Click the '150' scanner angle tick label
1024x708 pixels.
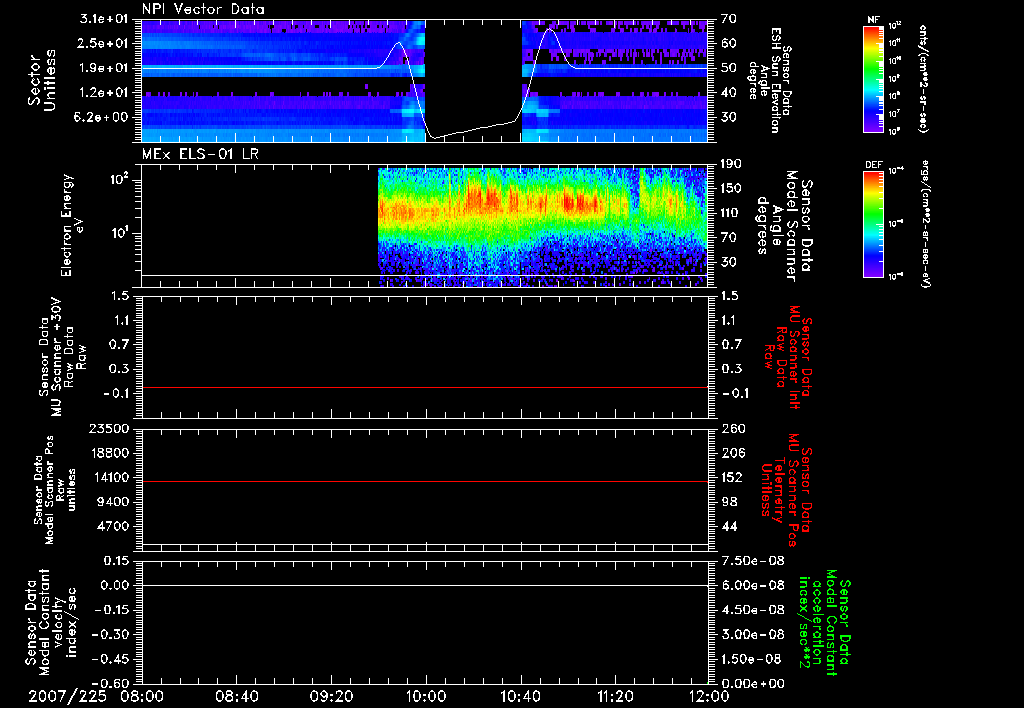pos(731,188)
